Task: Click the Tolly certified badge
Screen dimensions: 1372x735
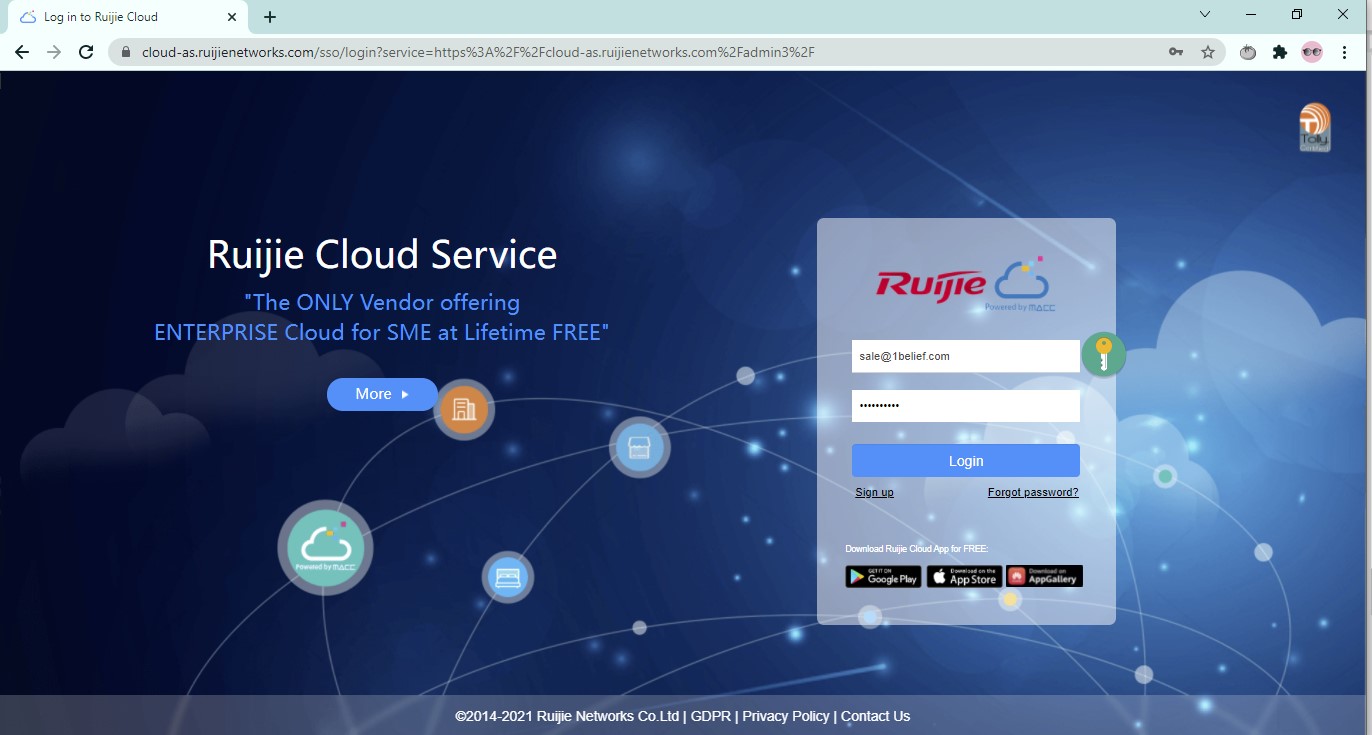Action: tap(1315, 128)
